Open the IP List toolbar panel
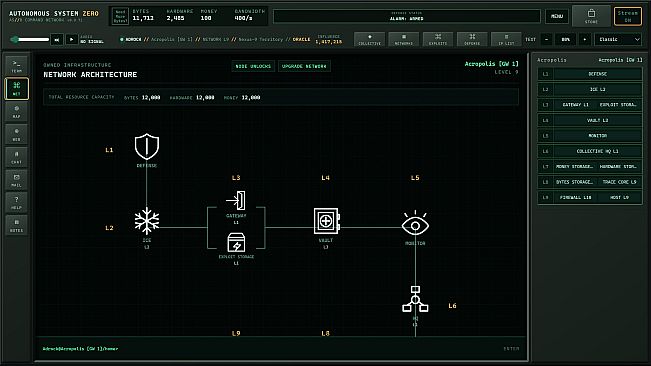This screenshot has height=366, width=651. [x=506, y=39]
